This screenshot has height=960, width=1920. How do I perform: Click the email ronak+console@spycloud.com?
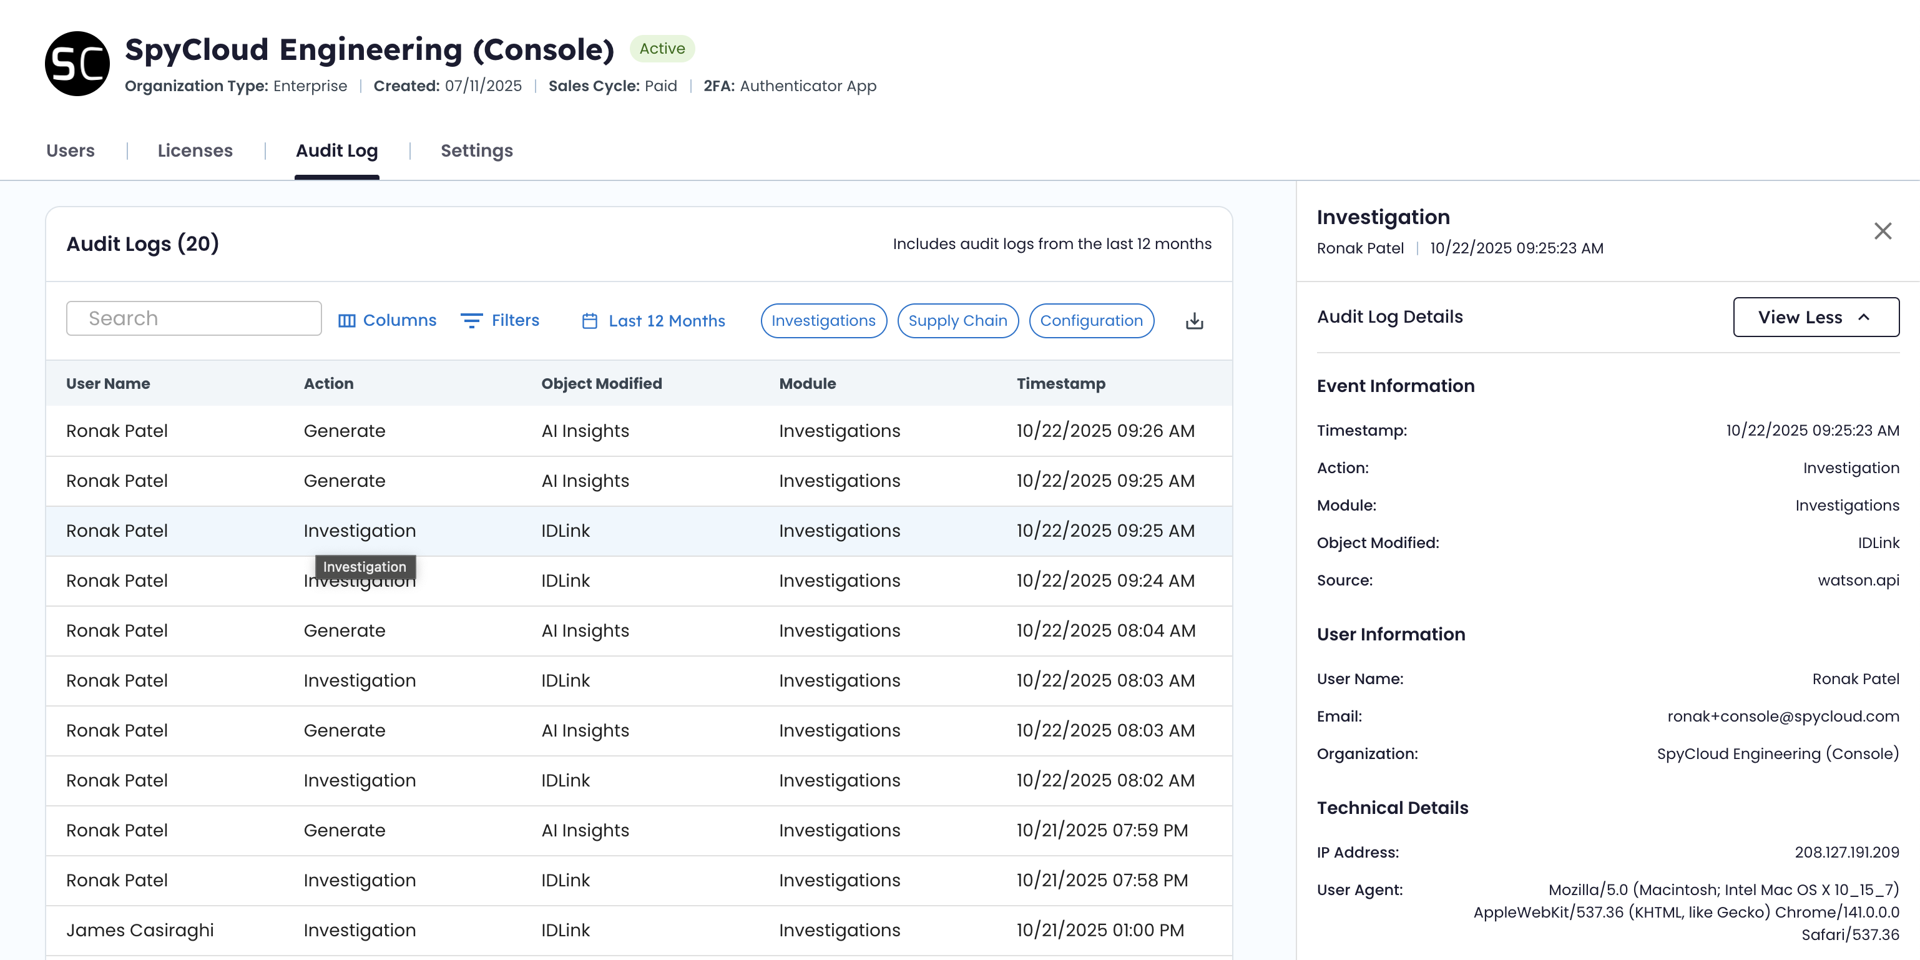(1783, 716)
